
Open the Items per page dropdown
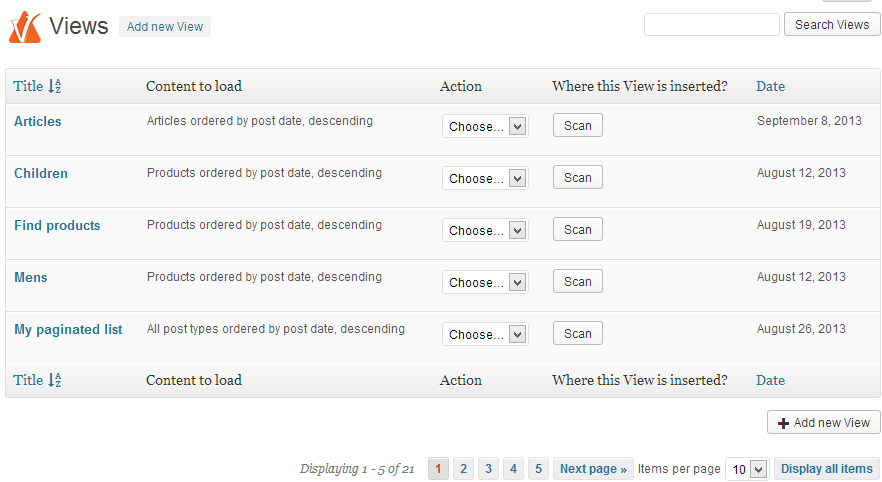click(x=747, y=469)
